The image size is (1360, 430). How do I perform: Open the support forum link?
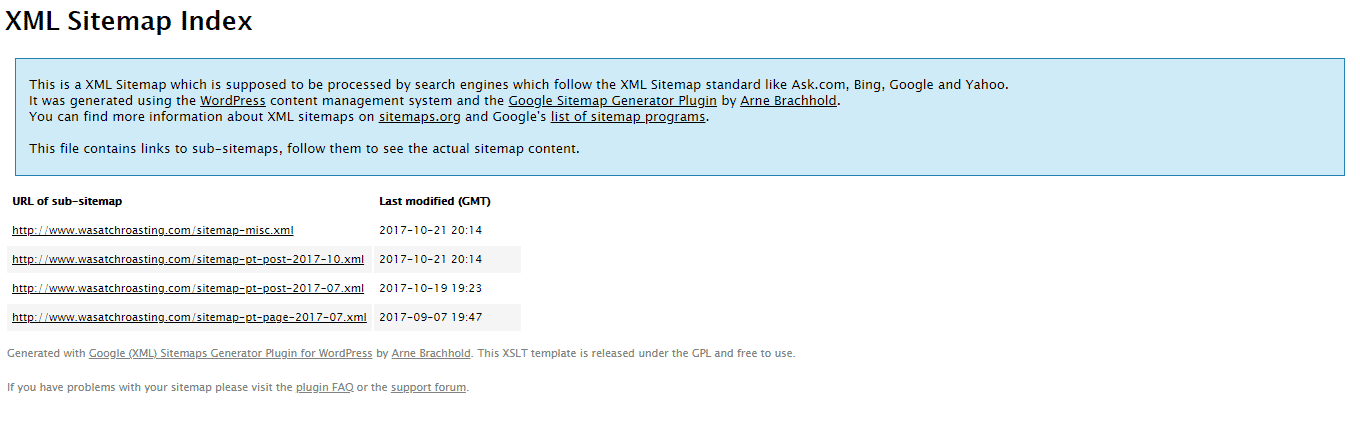[428, 387]
